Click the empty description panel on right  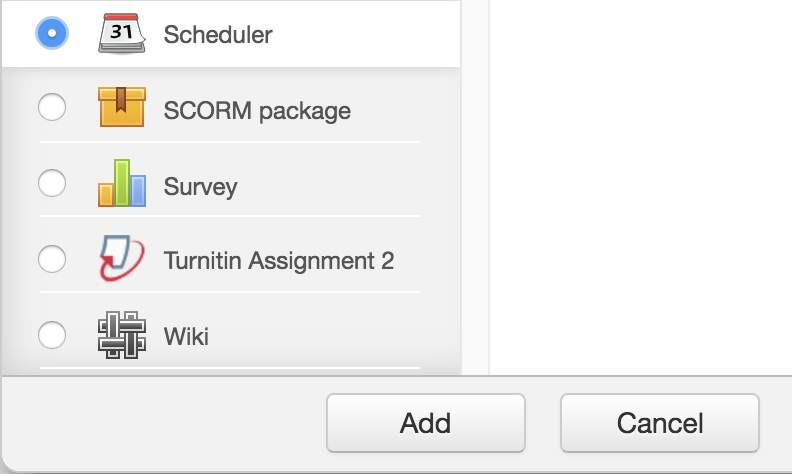point(640,187)
